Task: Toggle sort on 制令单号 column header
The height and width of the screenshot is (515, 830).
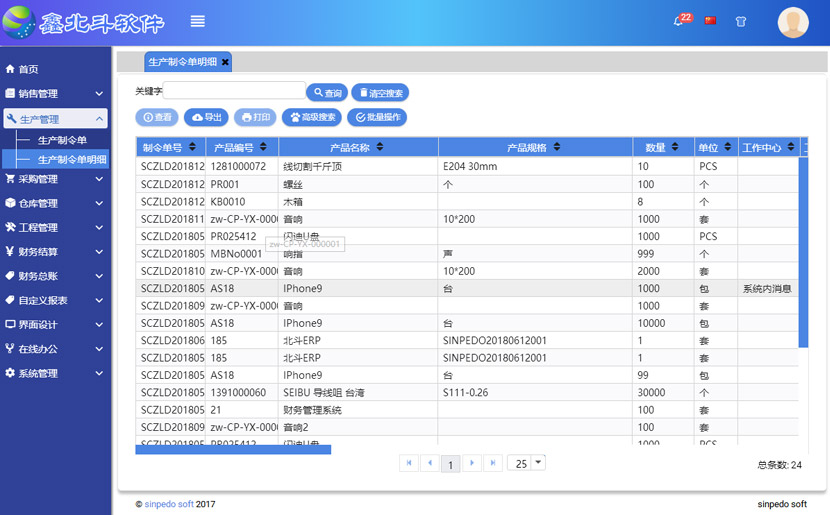Action: click(193, 148)
